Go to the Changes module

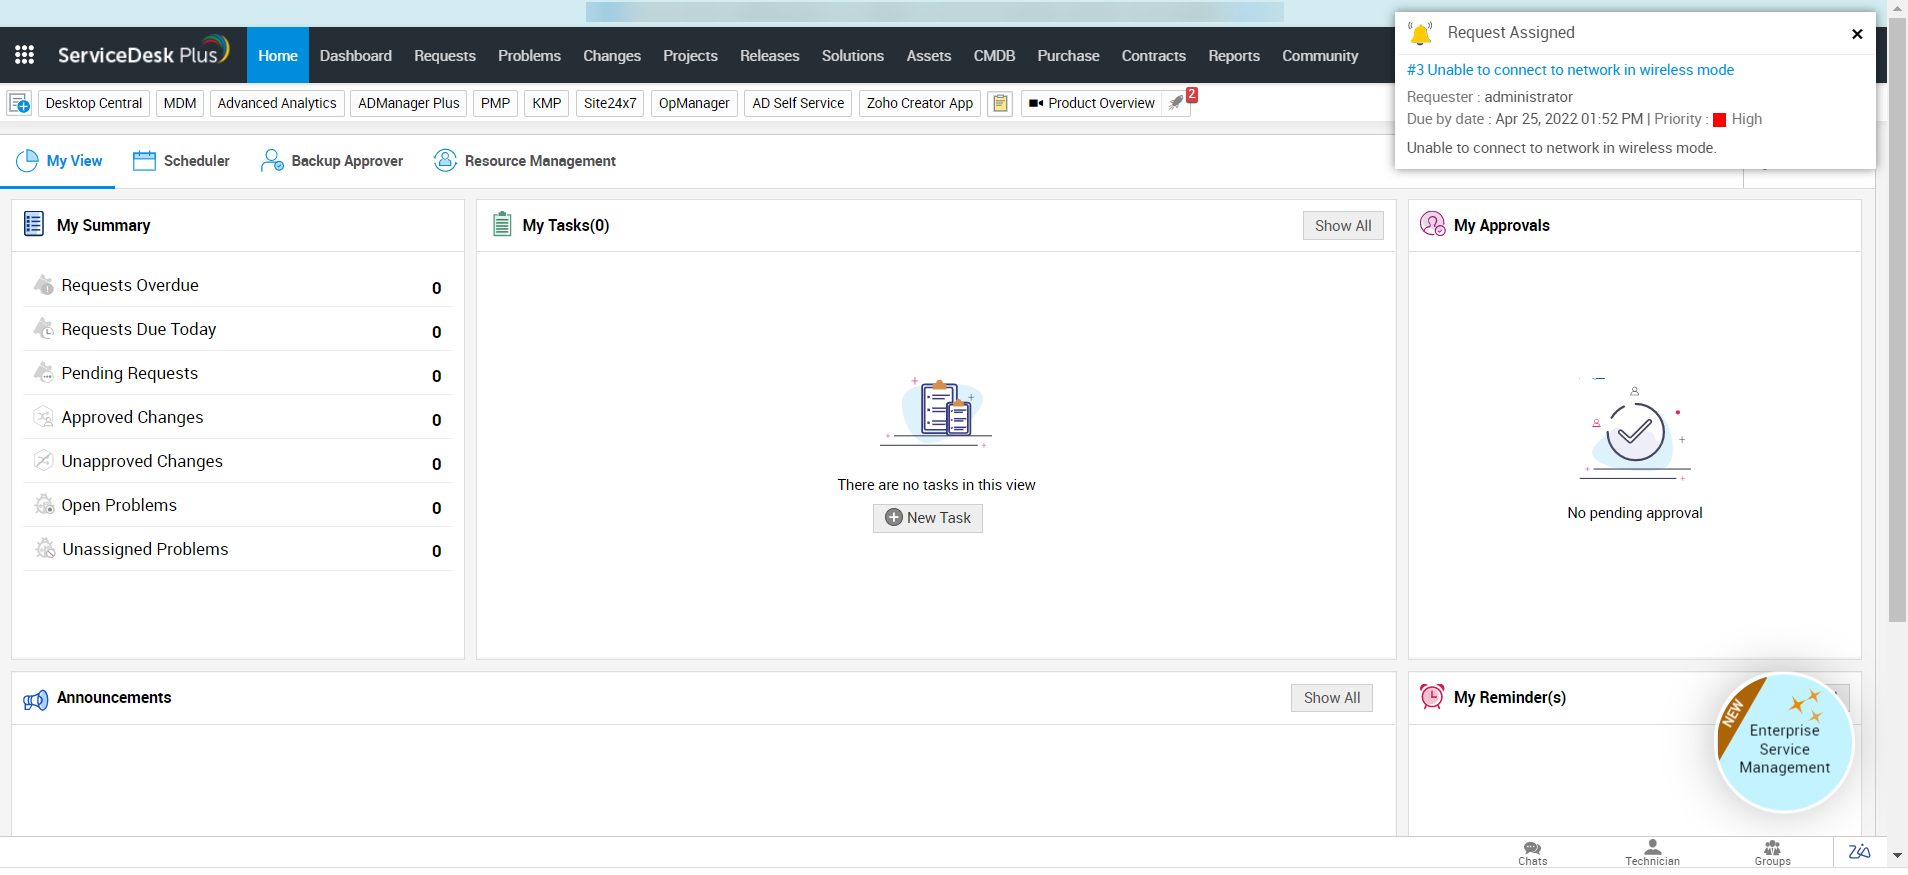pos(612,55)
